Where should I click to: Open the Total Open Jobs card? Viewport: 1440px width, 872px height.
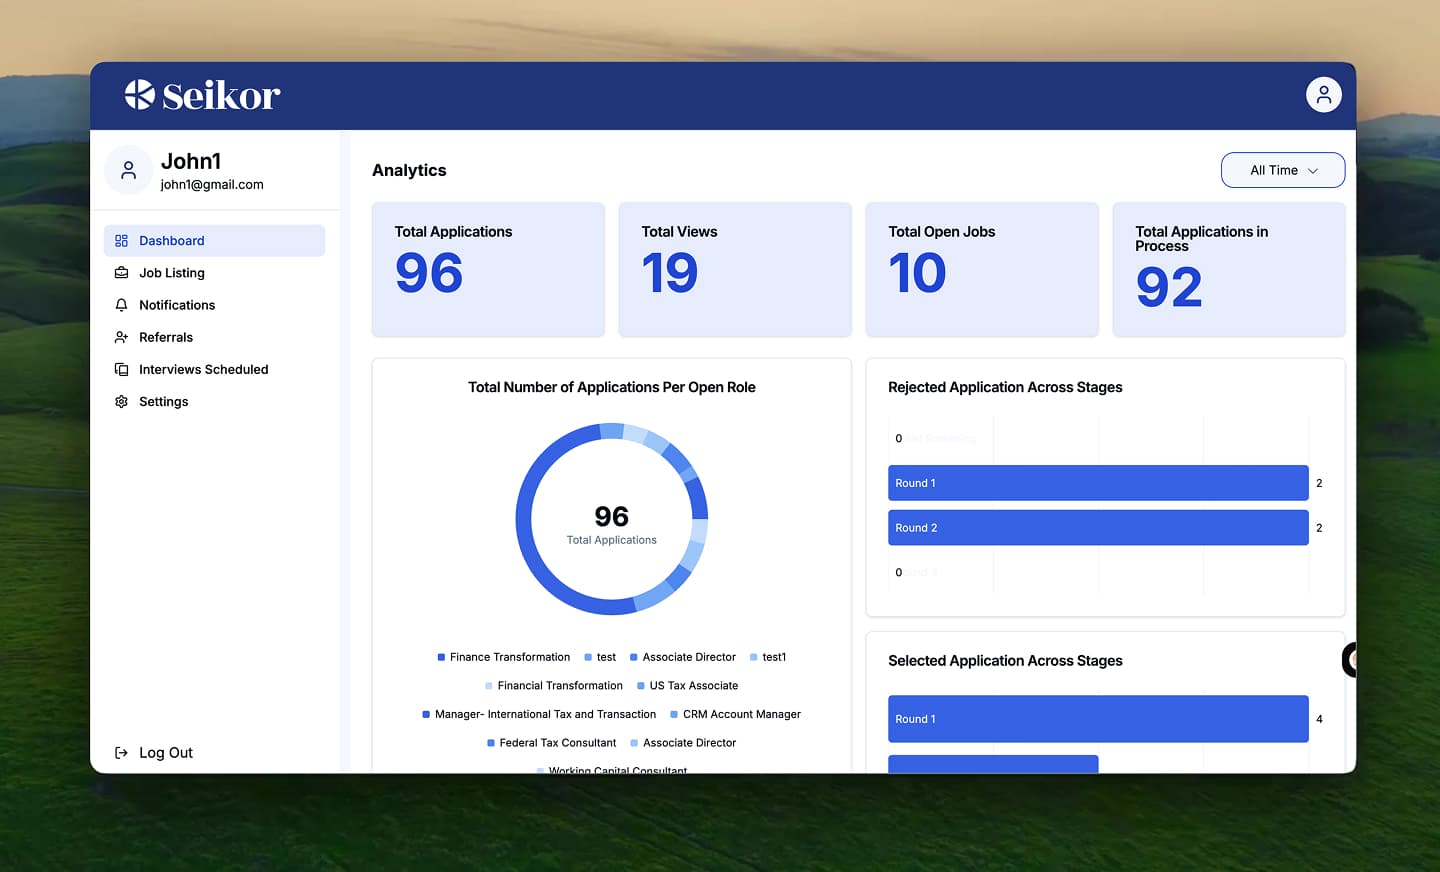click(982, 270)
